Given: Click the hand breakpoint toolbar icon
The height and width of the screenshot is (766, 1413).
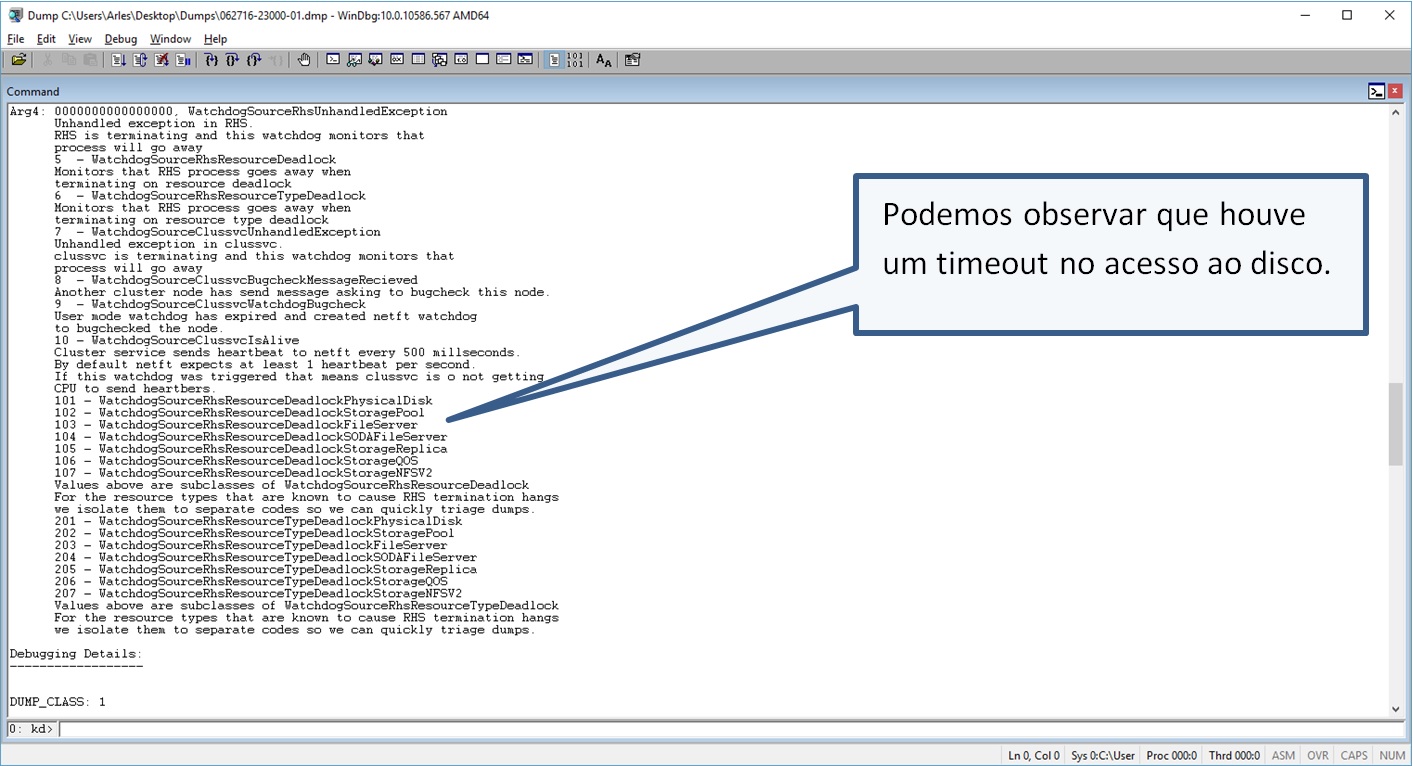Looking at the screenshot, I should point(304,60).
